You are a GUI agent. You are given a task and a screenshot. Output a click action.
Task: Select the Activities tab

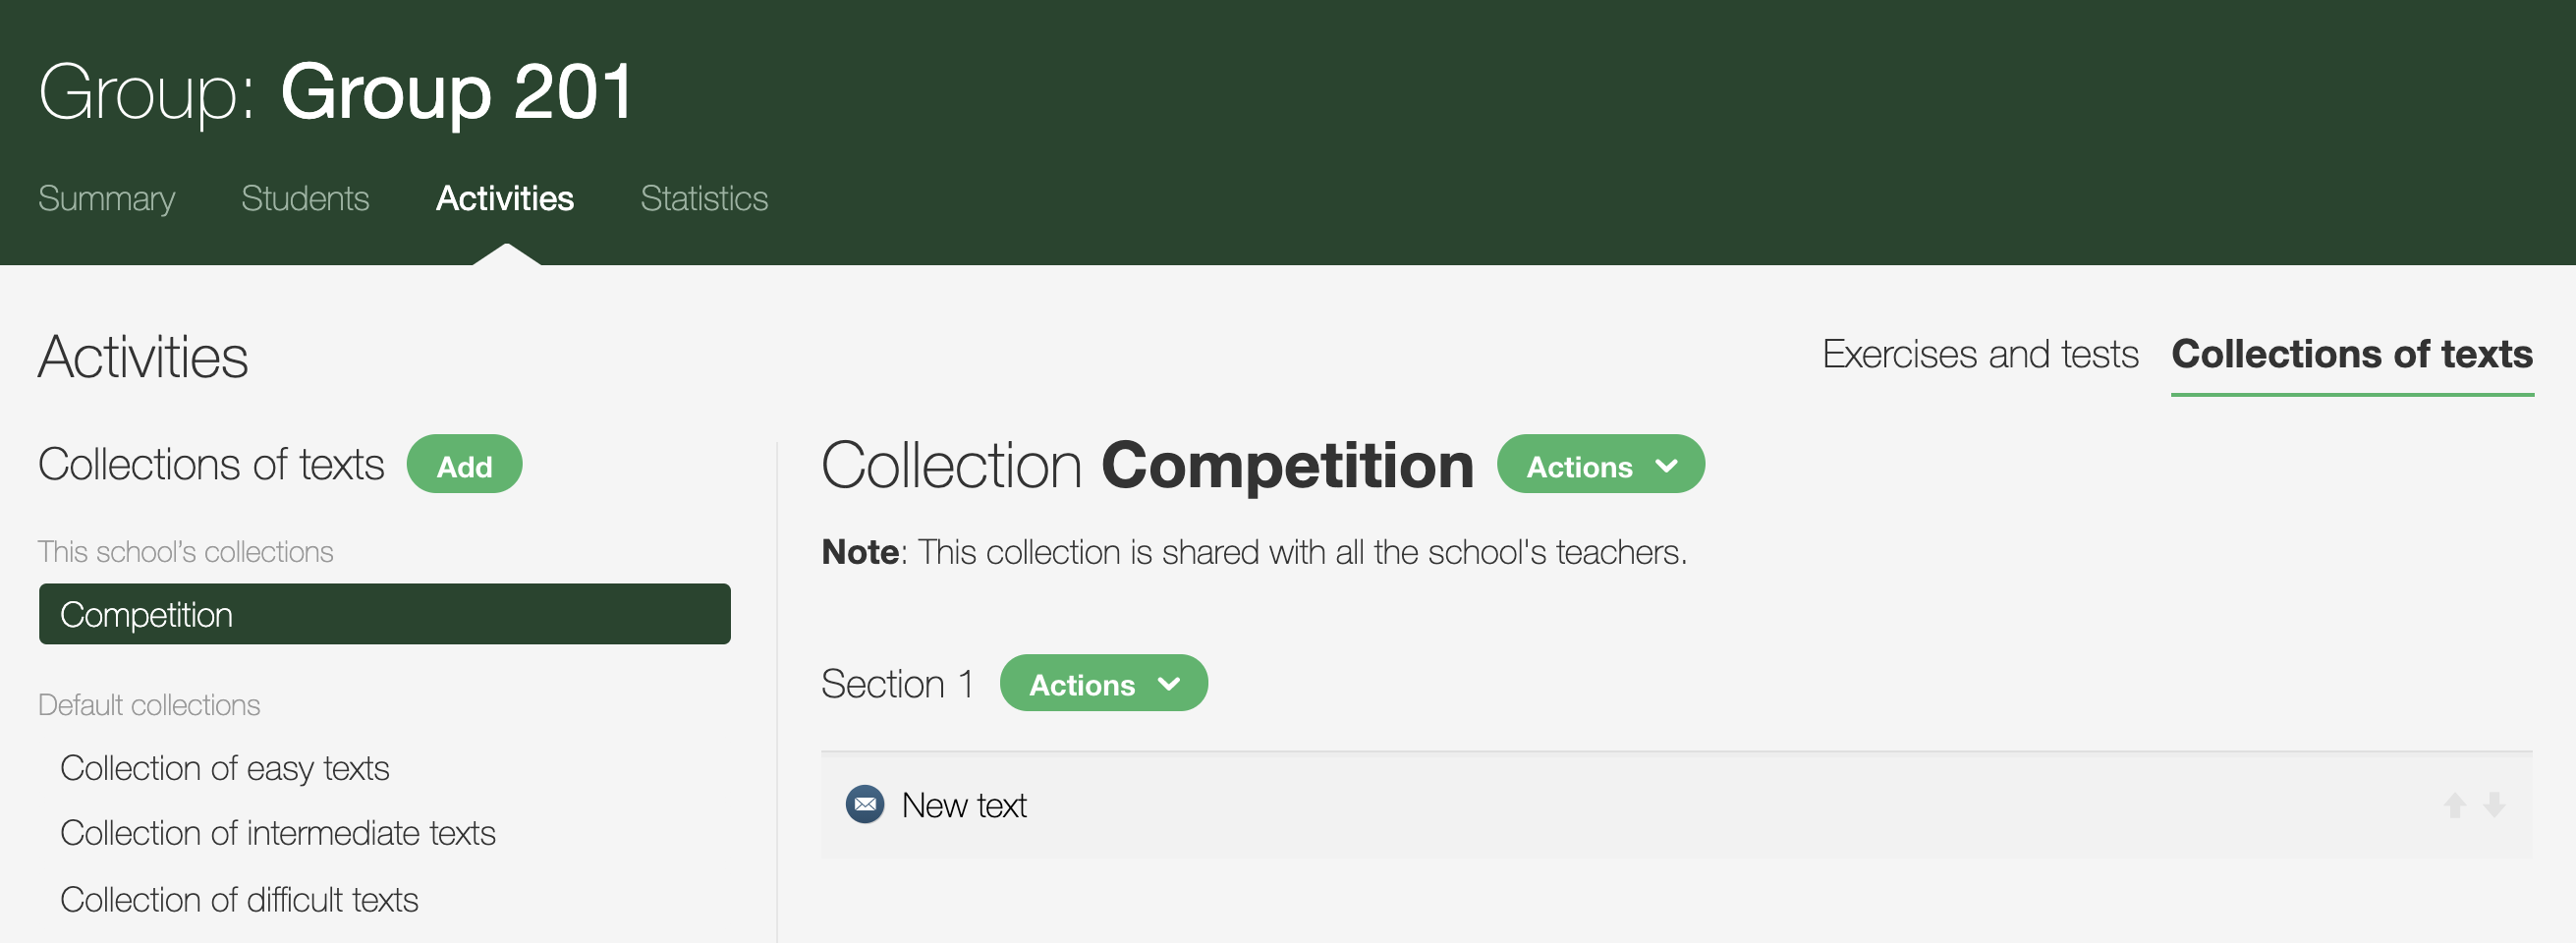click(505, 198)
